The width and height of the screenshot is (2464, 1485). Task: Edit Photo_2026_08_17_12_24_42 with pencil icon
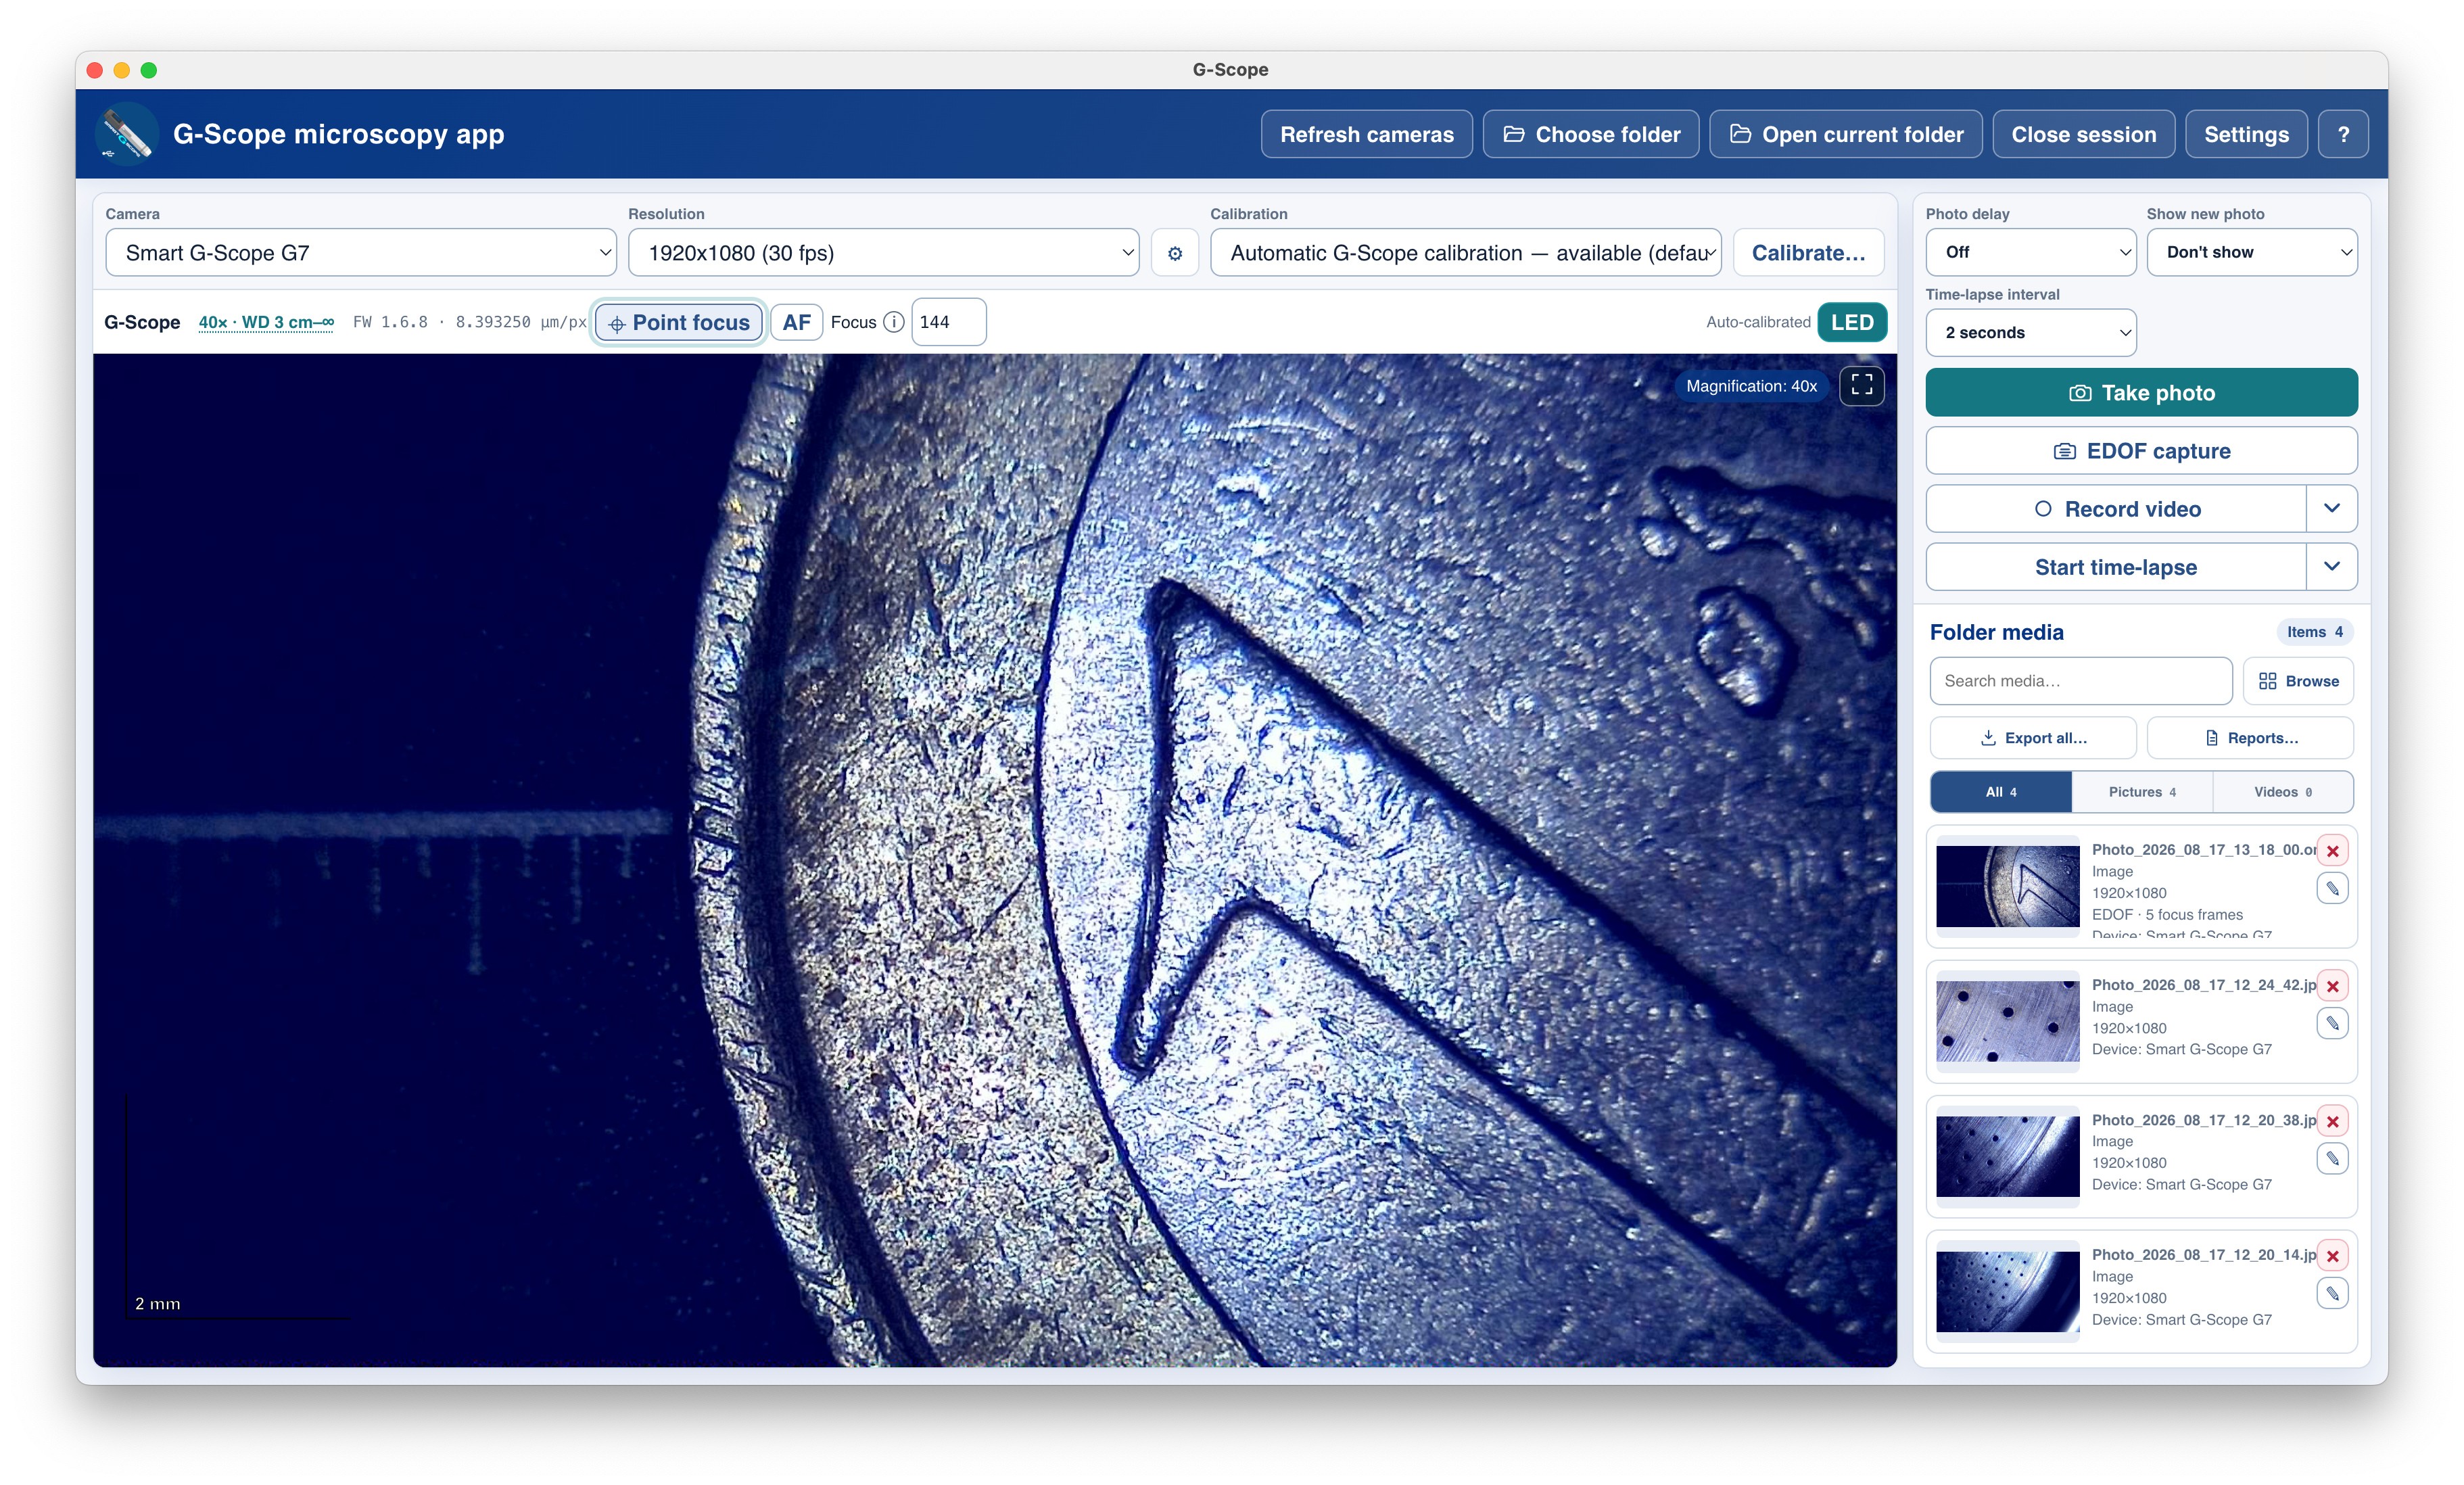tap(2332, 1023)
